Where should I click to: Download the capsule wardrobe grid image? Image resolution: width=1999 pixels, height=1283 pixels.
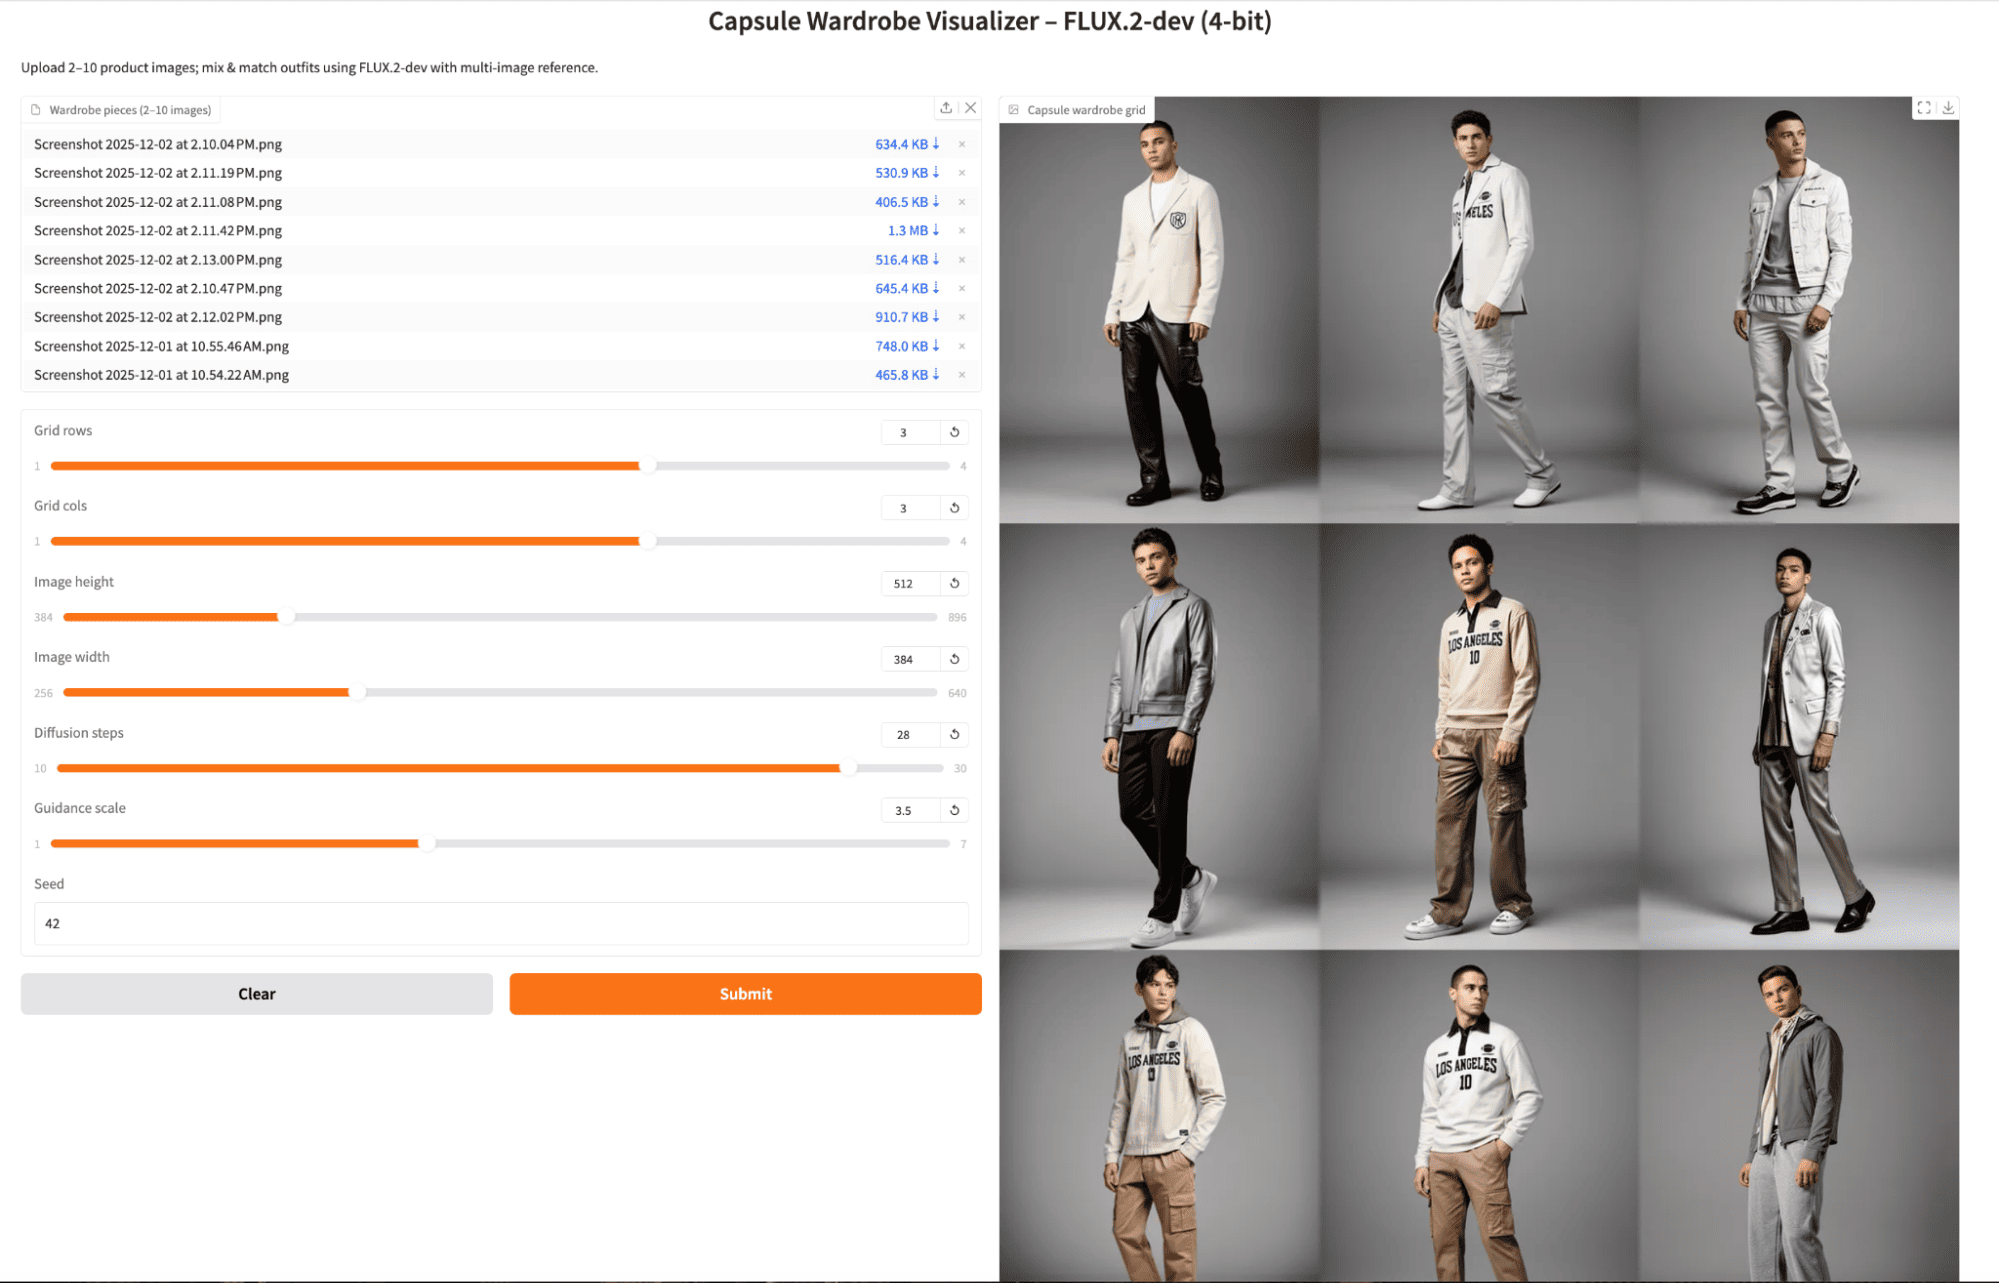tap(1948, 108)
